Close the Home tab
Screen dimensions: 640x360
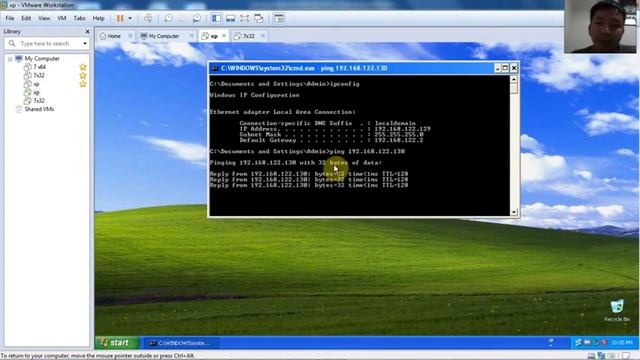click(130, 36)
